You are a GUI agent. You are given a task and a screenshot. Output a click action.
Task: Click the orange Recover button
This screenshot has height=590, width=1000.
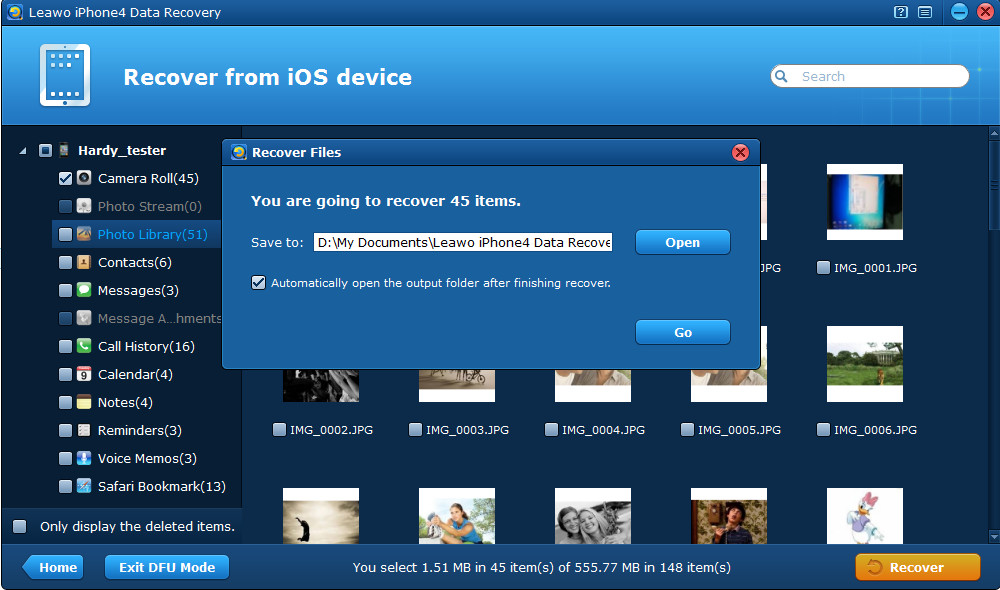[x=917, y=567]
